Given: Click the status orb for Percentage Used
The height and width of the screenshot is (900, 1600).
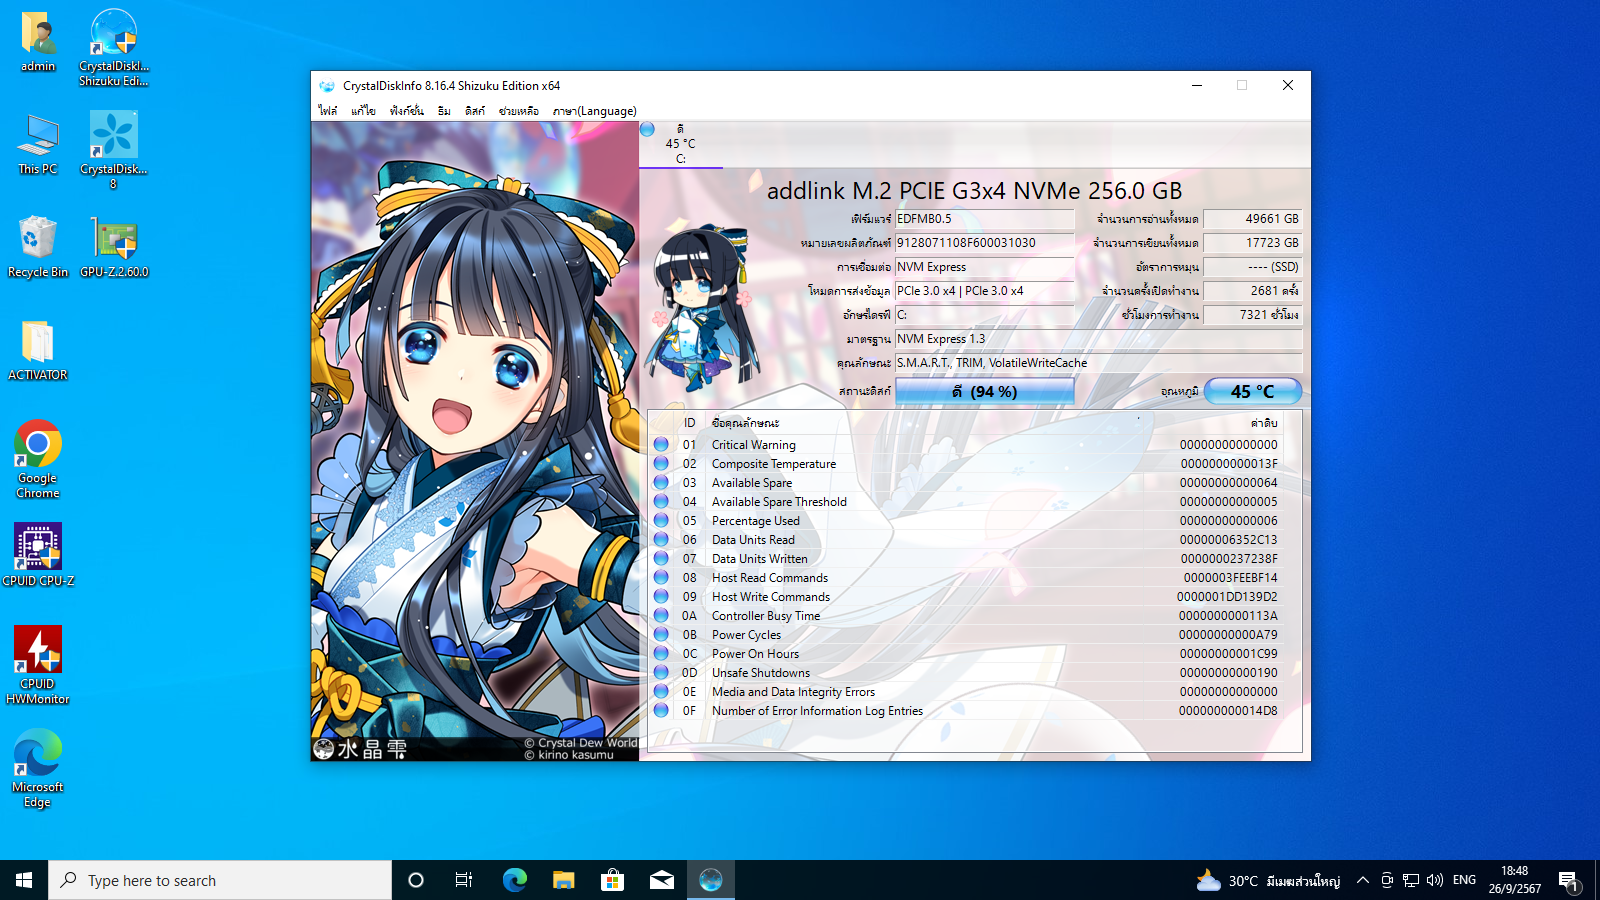Looking at the screenshot, I should point(661,520).
